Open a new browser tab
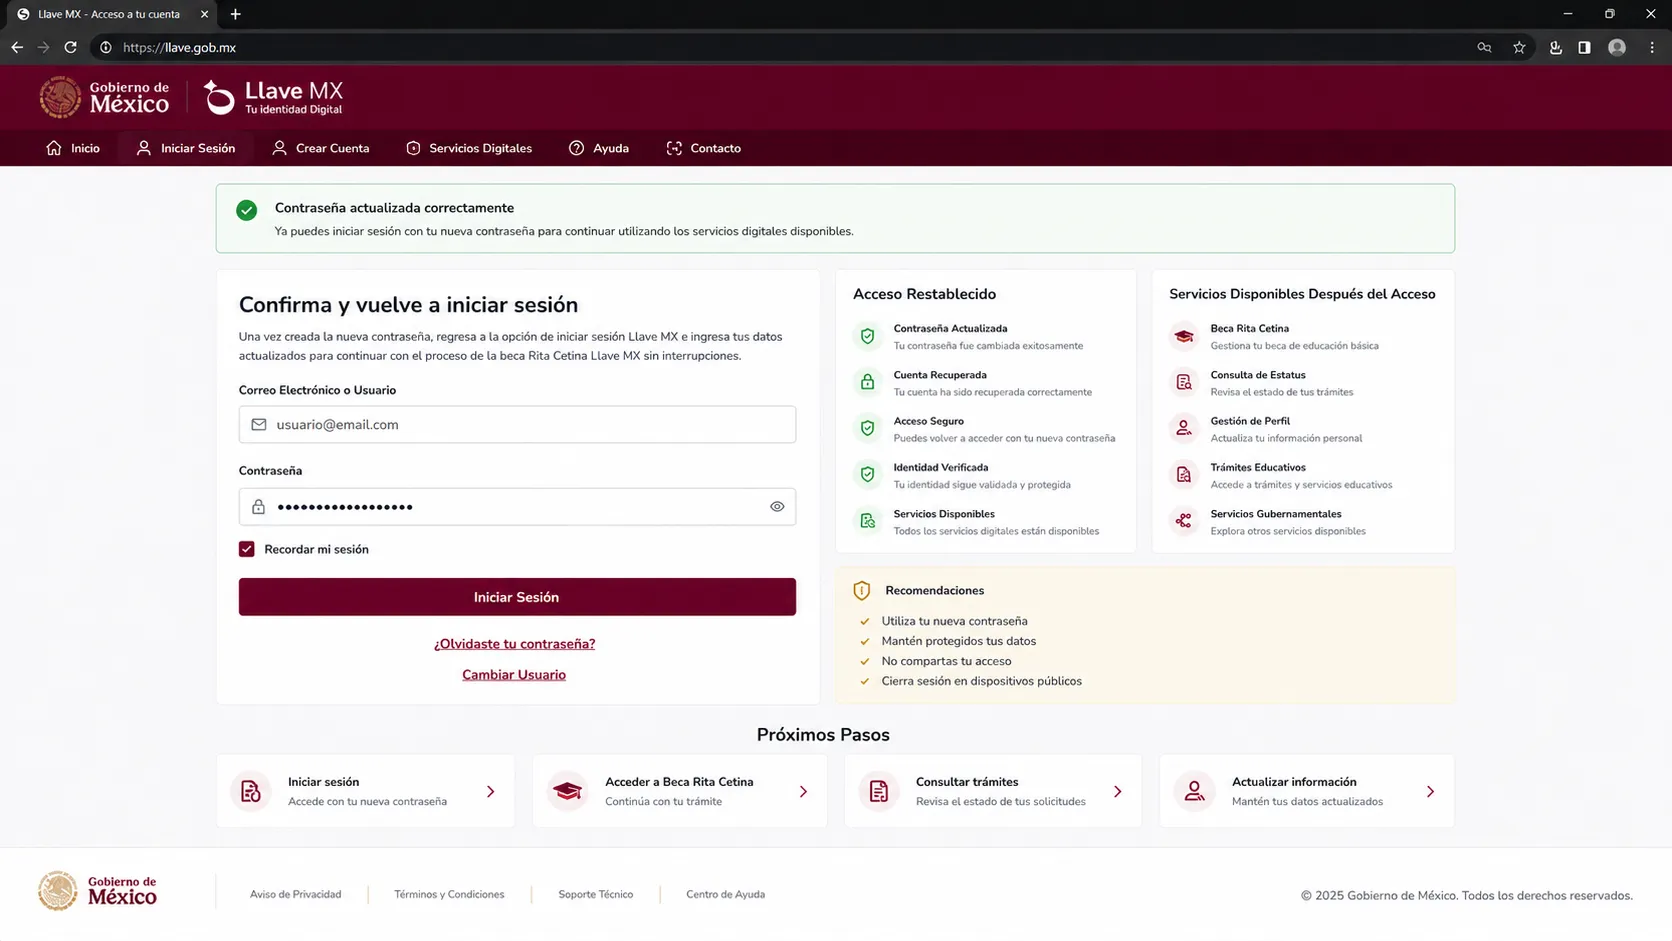The height and width of the screenshot is (941, 1672). [x=235, y=14]
